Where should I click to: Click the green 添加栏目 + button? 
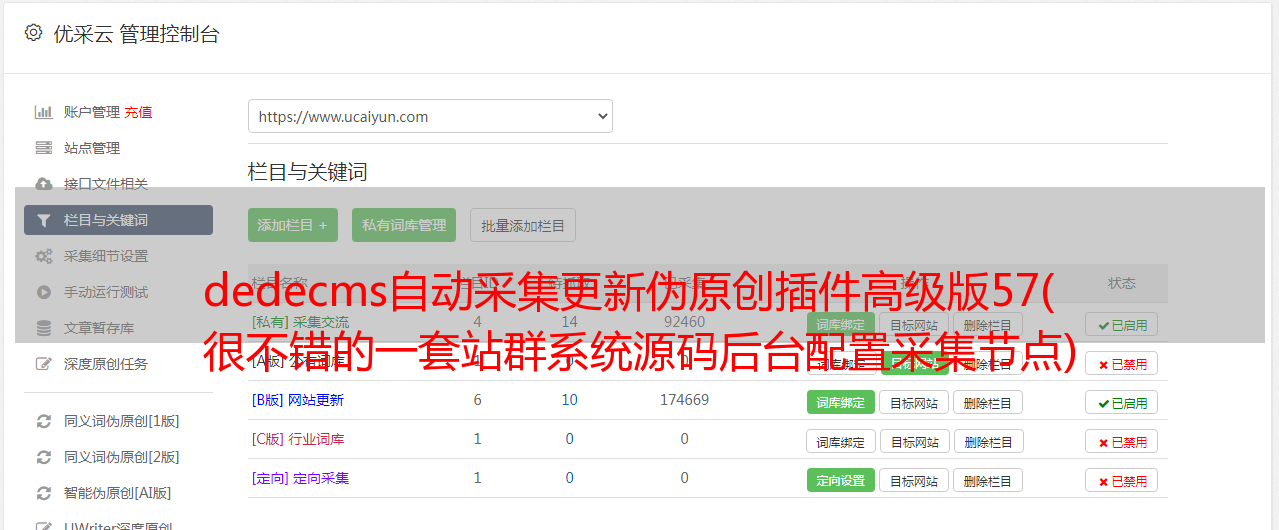(x=293, y=225)
